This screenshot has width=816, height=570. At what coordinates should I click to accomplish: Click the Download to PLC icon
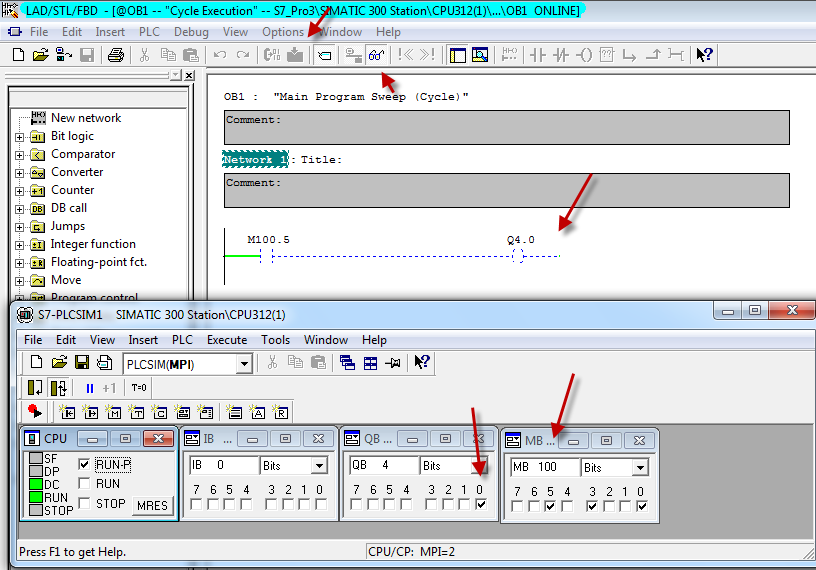tap(295, 55)
